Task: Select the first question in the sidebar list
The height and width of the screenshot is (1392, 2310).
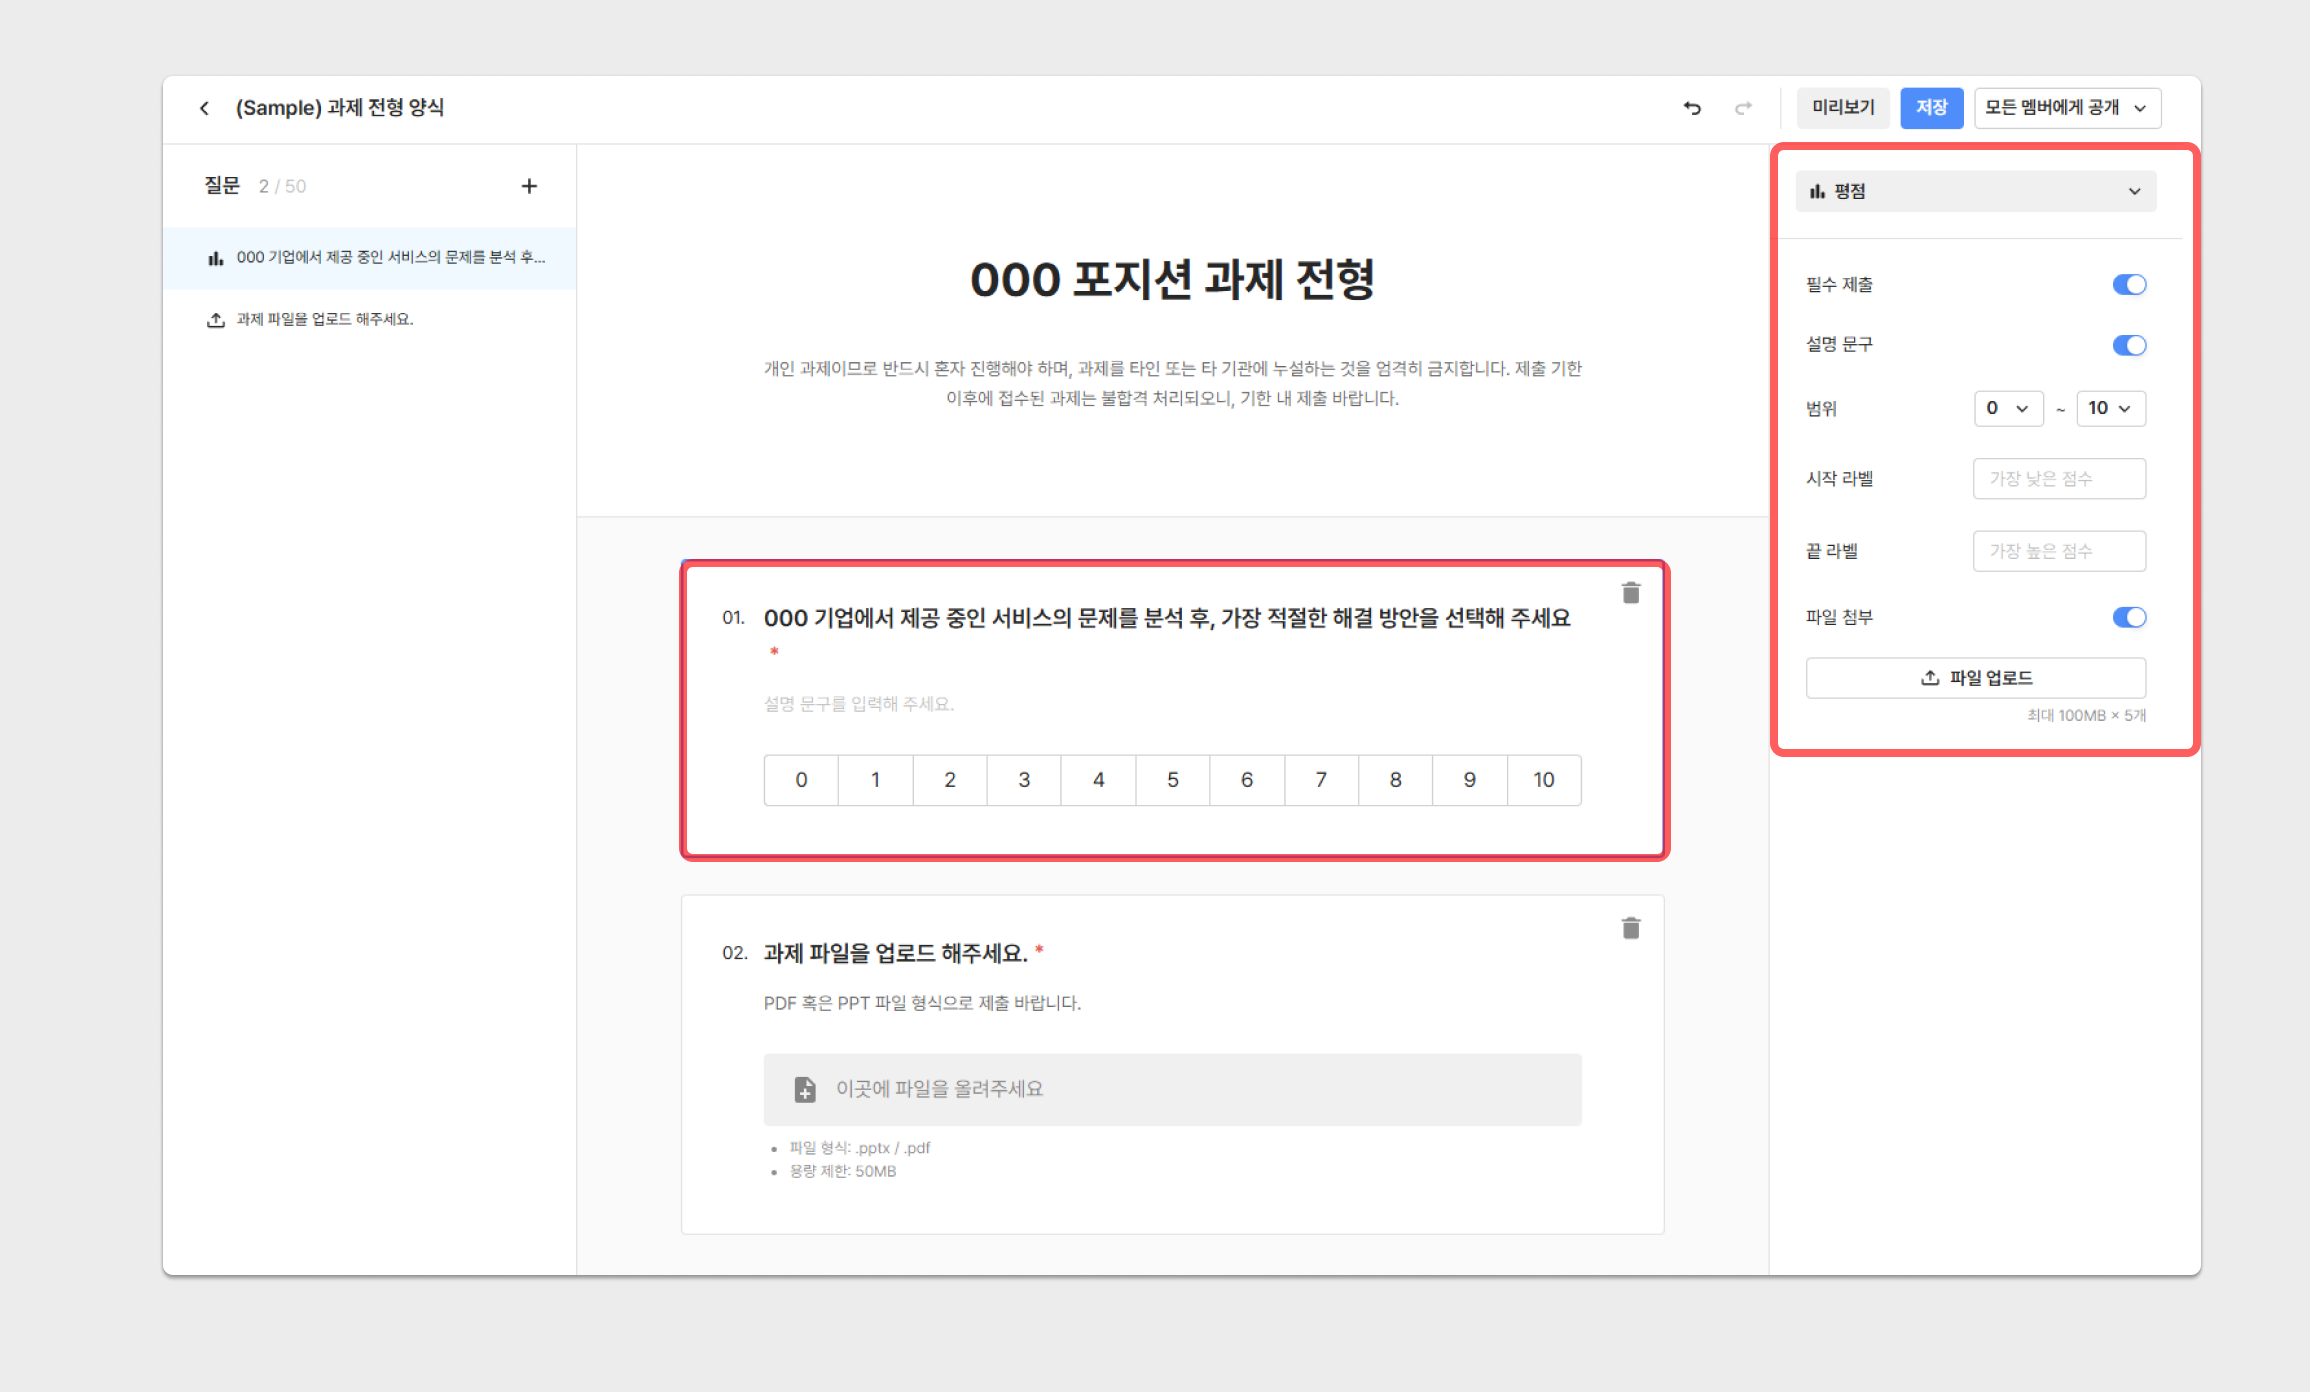Action: pyautogui.click(x=380, y=258)
